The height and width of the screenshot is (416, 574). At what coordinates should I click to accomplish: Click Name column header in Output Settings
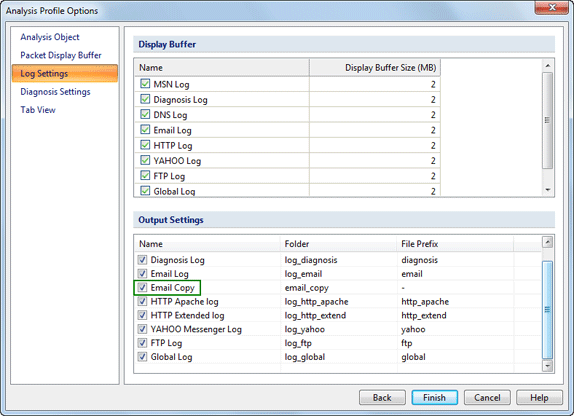(x=207, y=244)
